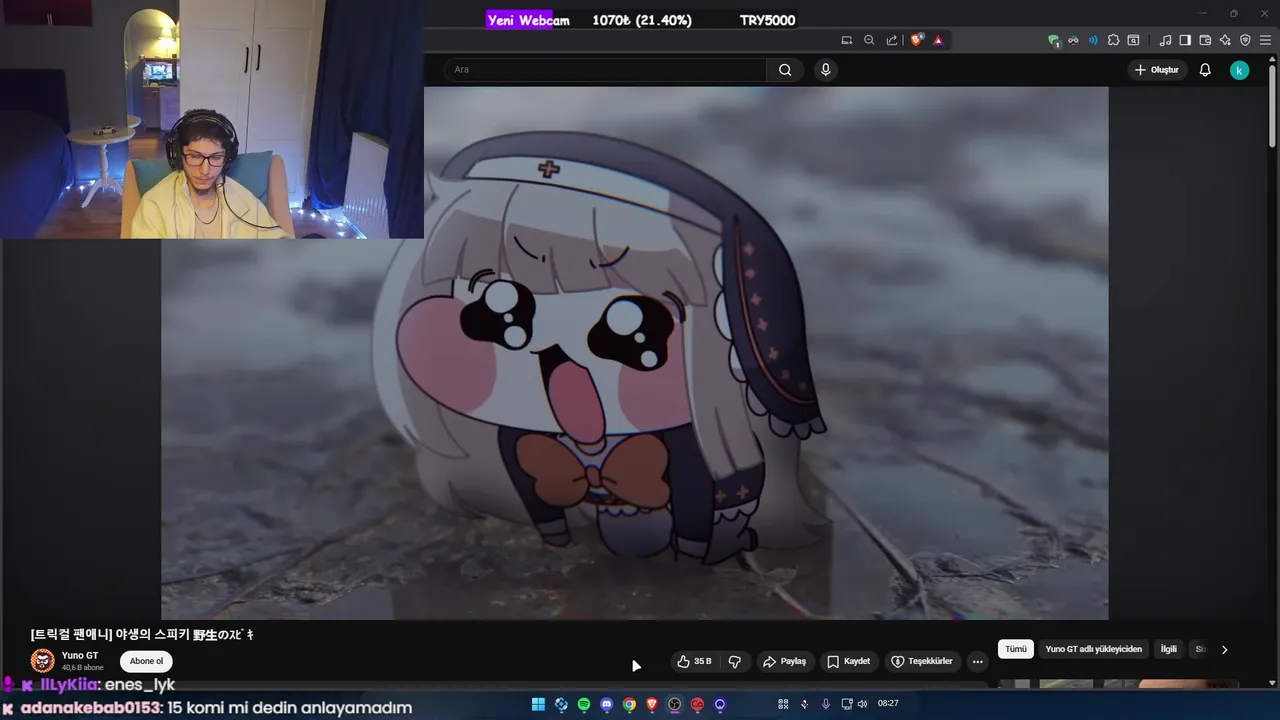The image size is (1280, 720).
Task: Open more actions three-dot menu
Action: coord(977,661)
